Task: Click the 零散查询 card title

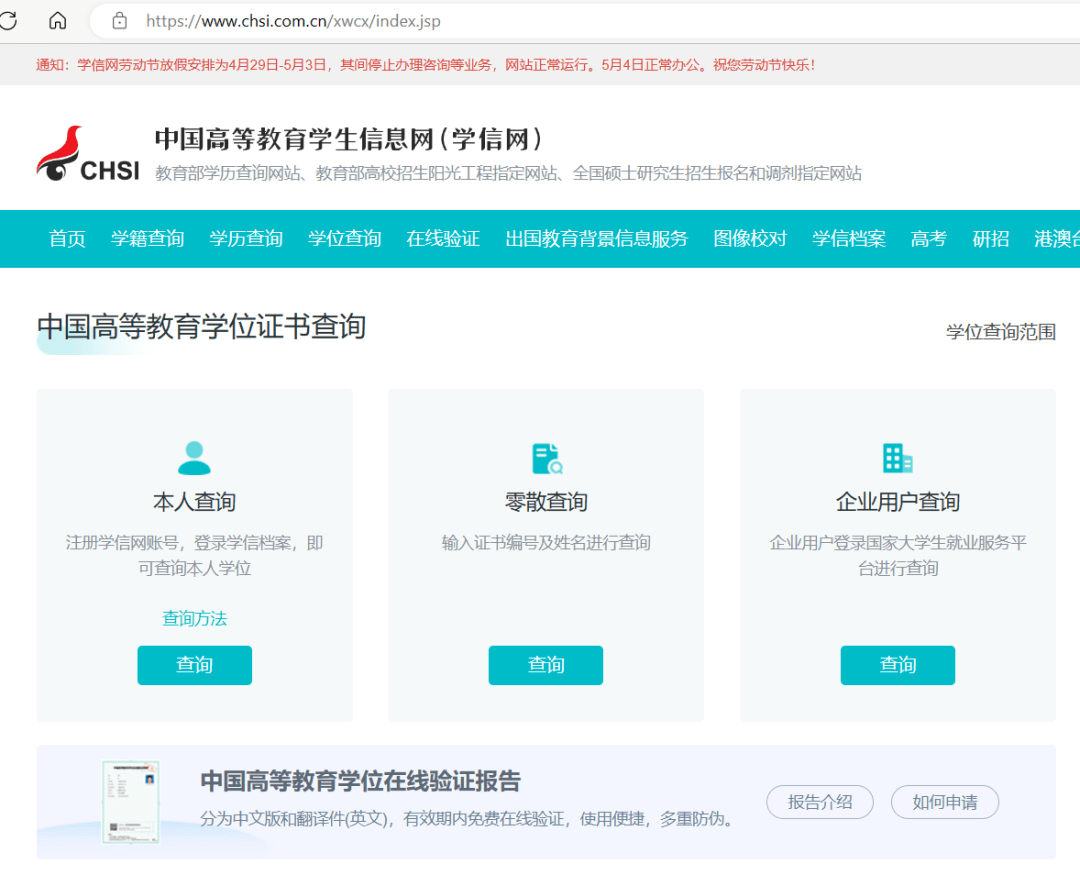Action: (x=546, y=502)
